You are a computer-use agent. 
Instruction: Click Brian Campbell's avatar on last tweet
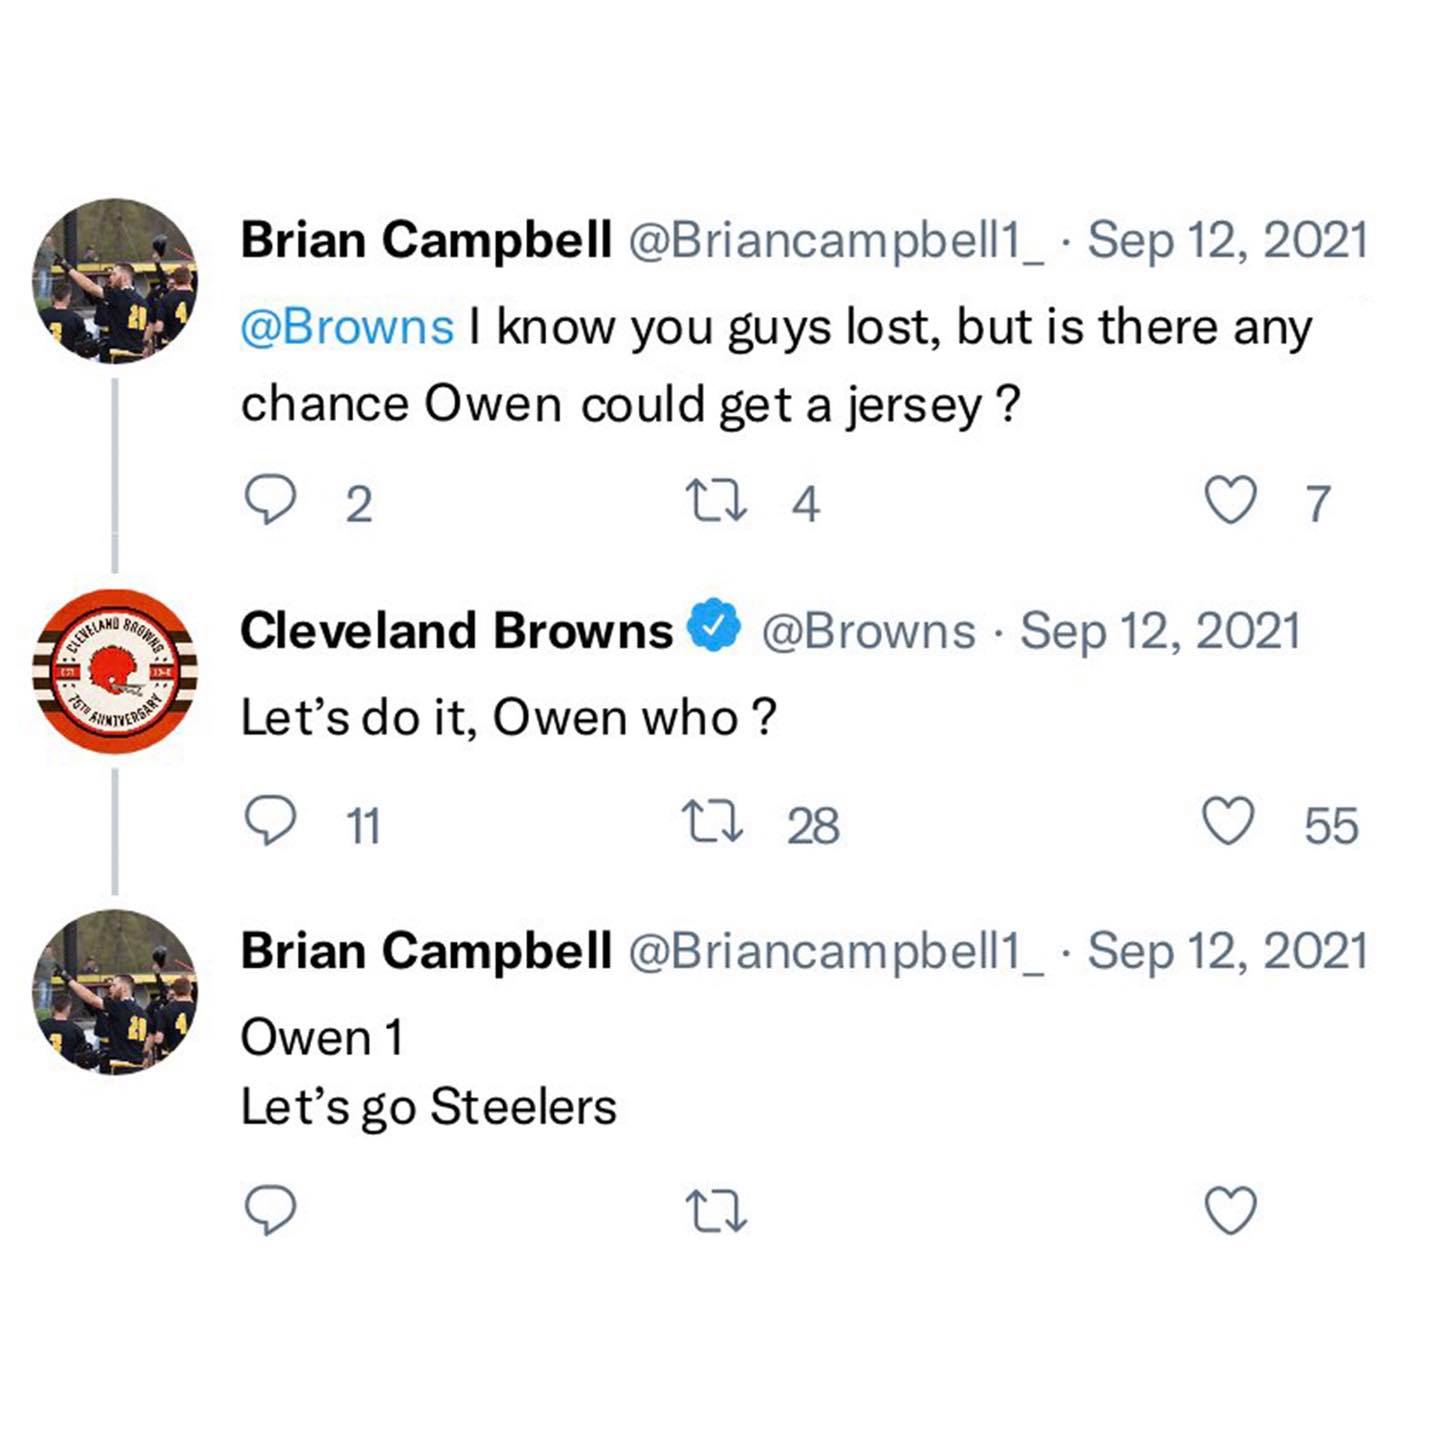point(115,992)
